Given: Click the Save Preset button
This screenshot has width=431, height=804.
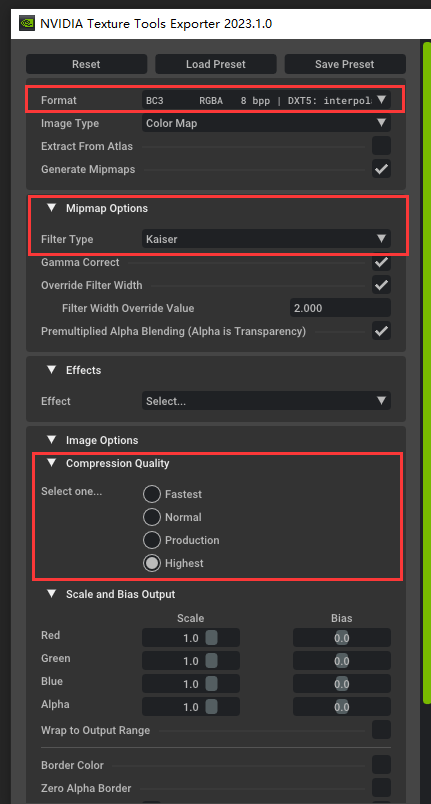Looking at the screenshot, I should [345, 64].
